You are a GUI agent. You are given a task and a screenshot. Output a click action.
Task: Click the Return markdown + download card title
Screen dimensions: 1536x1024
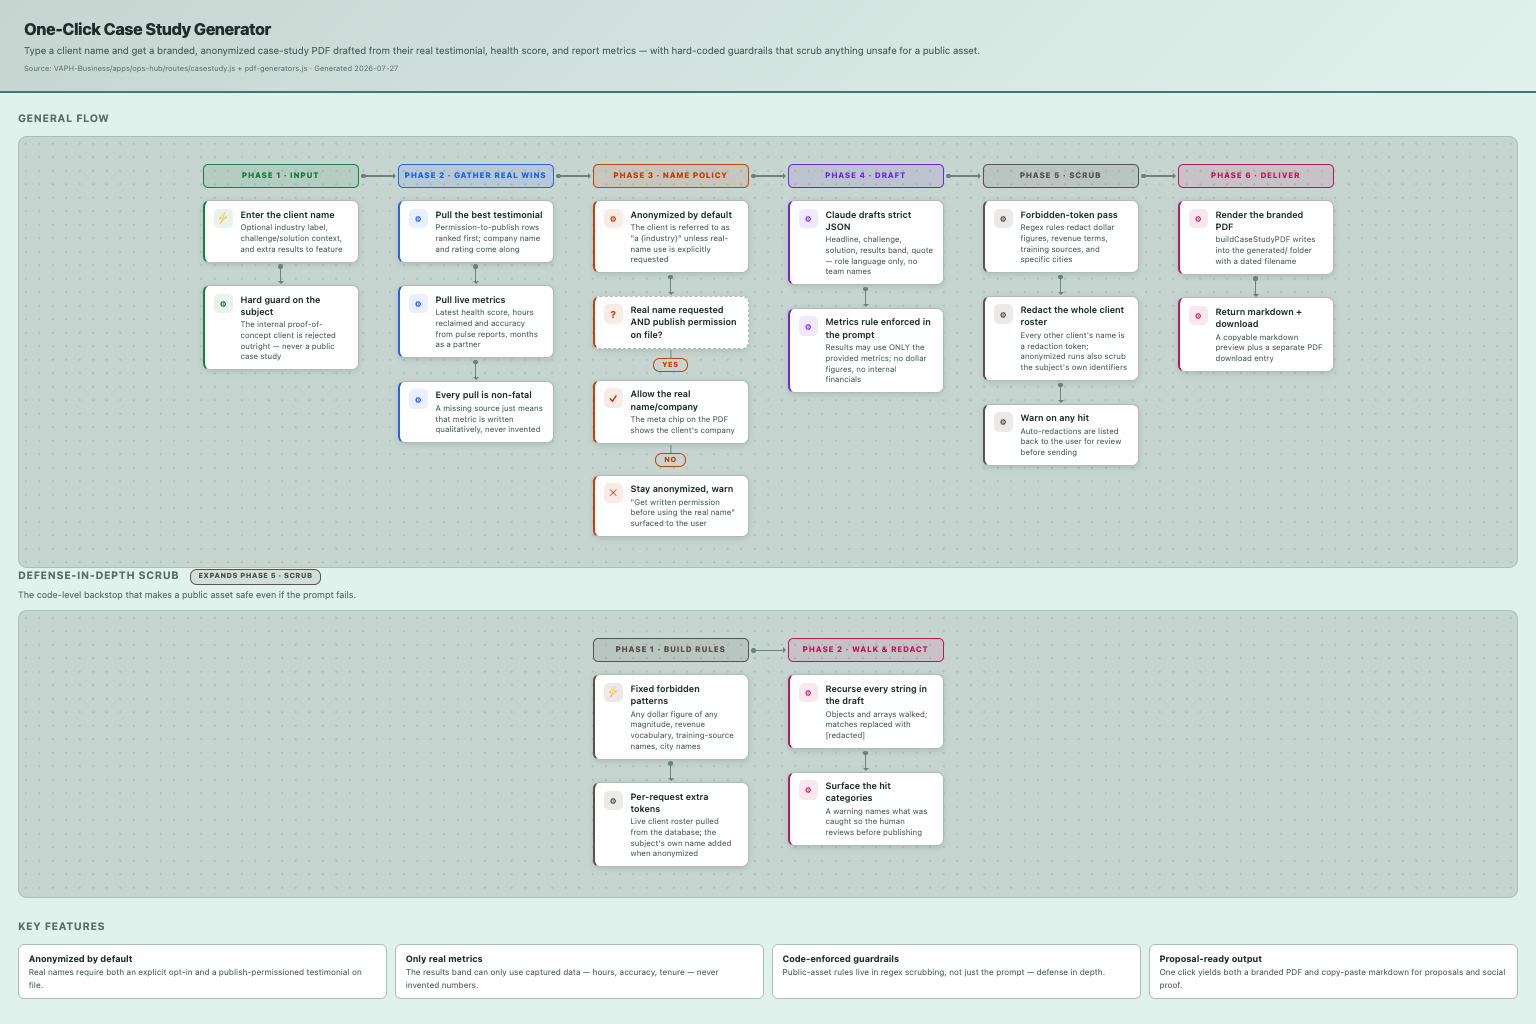1258,318
